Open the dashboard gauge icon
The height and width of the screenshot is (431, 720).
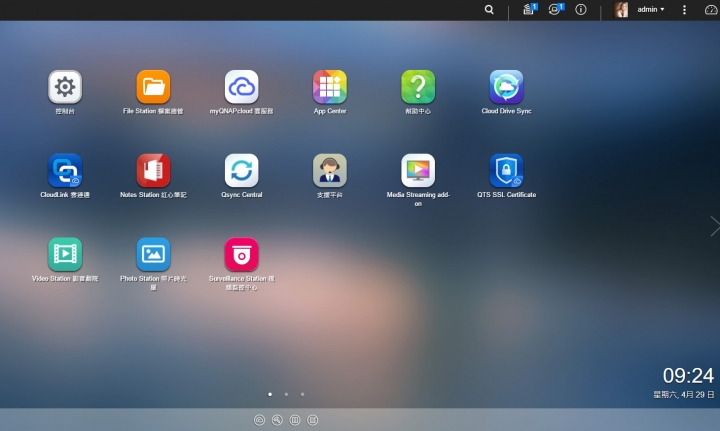[711, 9]
